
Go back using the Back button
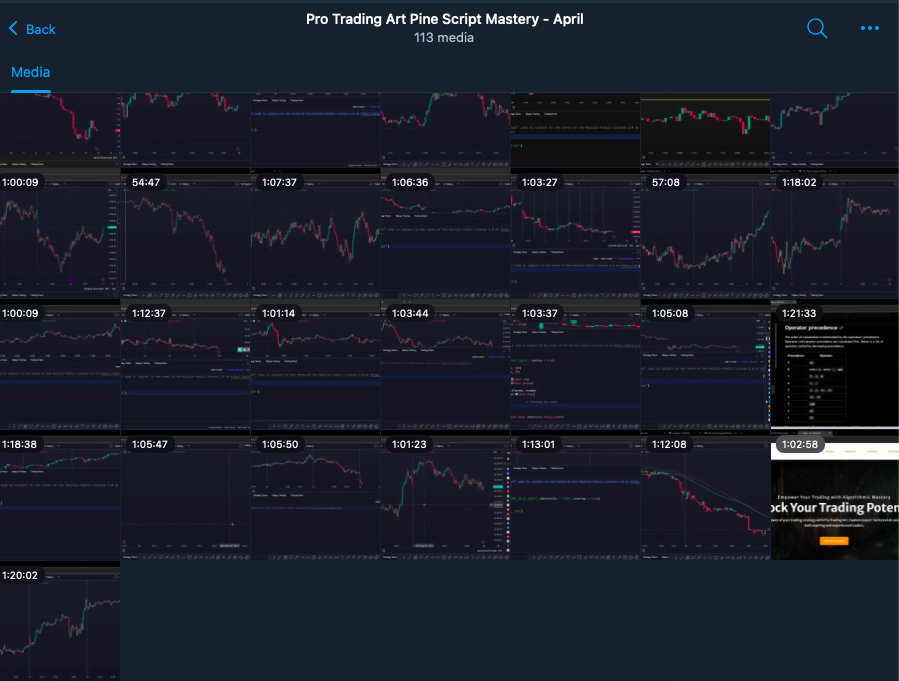coord(32,29)
